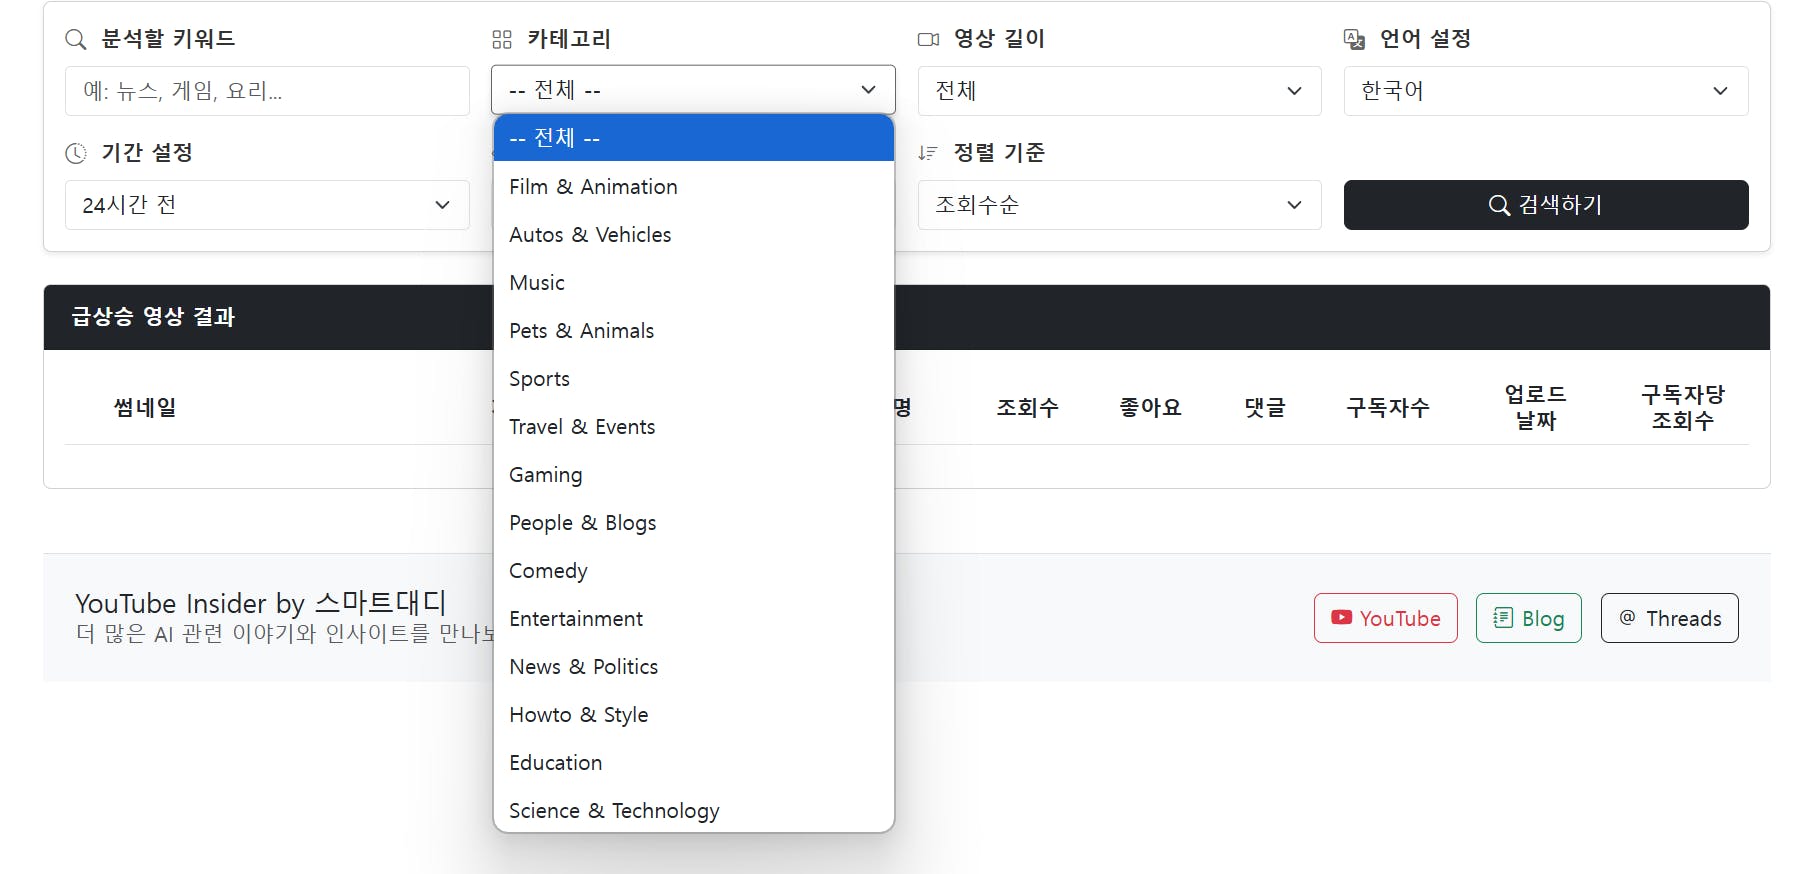Open the 언어 설정 dropdown showing 한국어
Viewport: 1795px width, 874px height.
pyautogui.click(x=1546, y=91)
